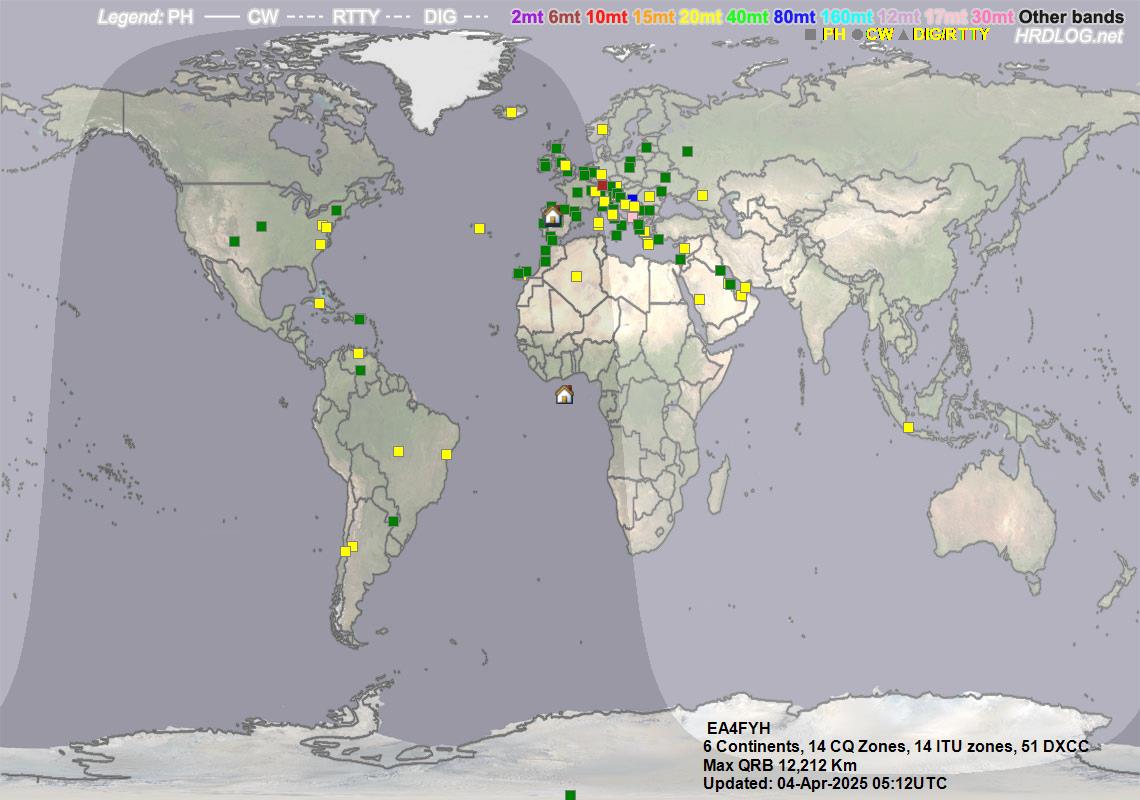1140x800 pixels.
Task: Click the 40mt band color label
Action: click(x=748, y=17)
